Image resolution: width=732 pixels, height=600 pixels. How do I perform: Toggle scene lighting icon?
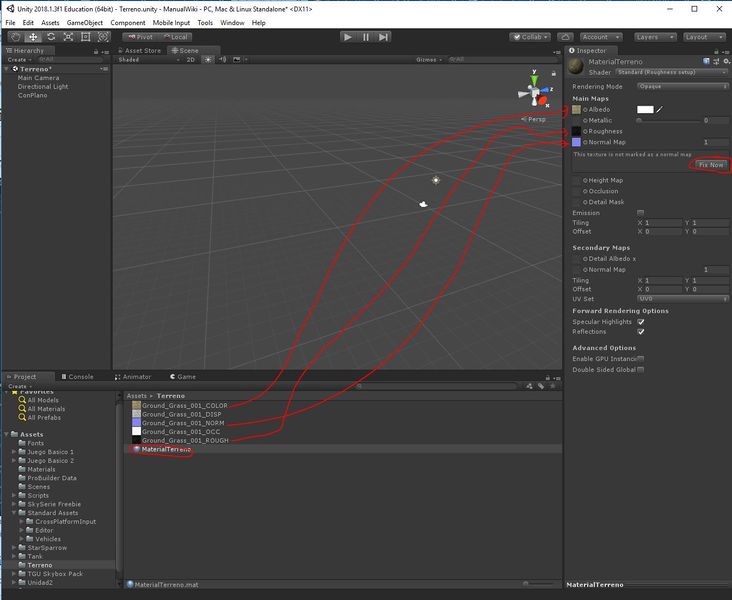[208, 59]
